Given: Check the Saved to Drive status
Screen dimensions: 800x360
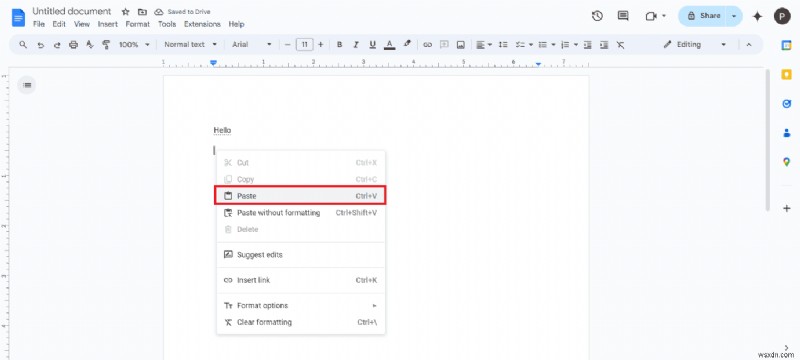Looking at the screenshot, I should point(182,12).
